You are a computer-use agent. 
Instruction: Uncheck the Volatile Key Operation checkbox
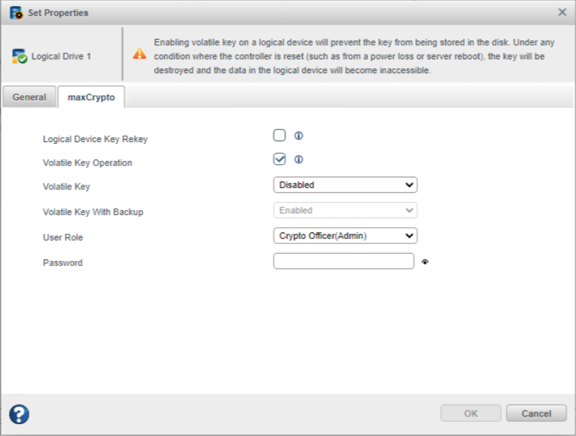pyautogui.click(x=279, y=159)
